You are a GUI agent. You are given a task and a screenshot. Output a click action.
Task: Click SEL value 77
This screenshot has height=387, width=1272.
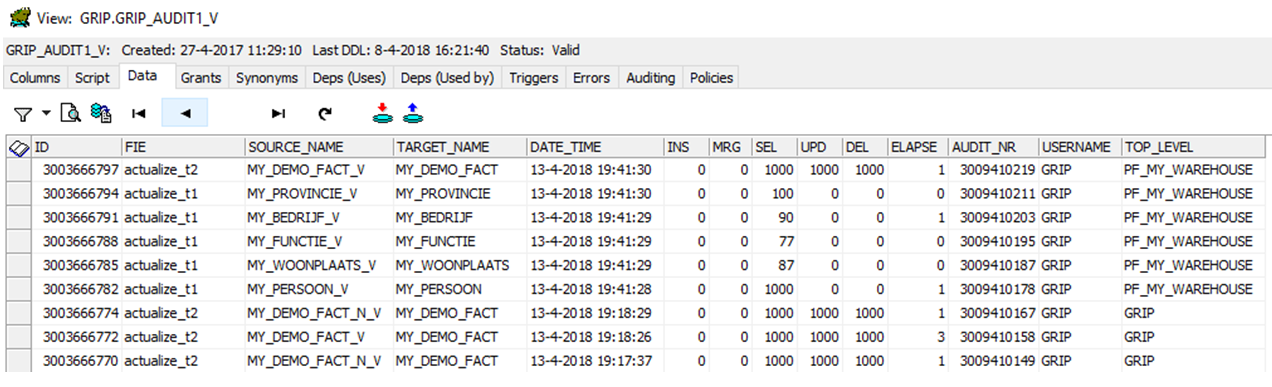tap(775, 241)
